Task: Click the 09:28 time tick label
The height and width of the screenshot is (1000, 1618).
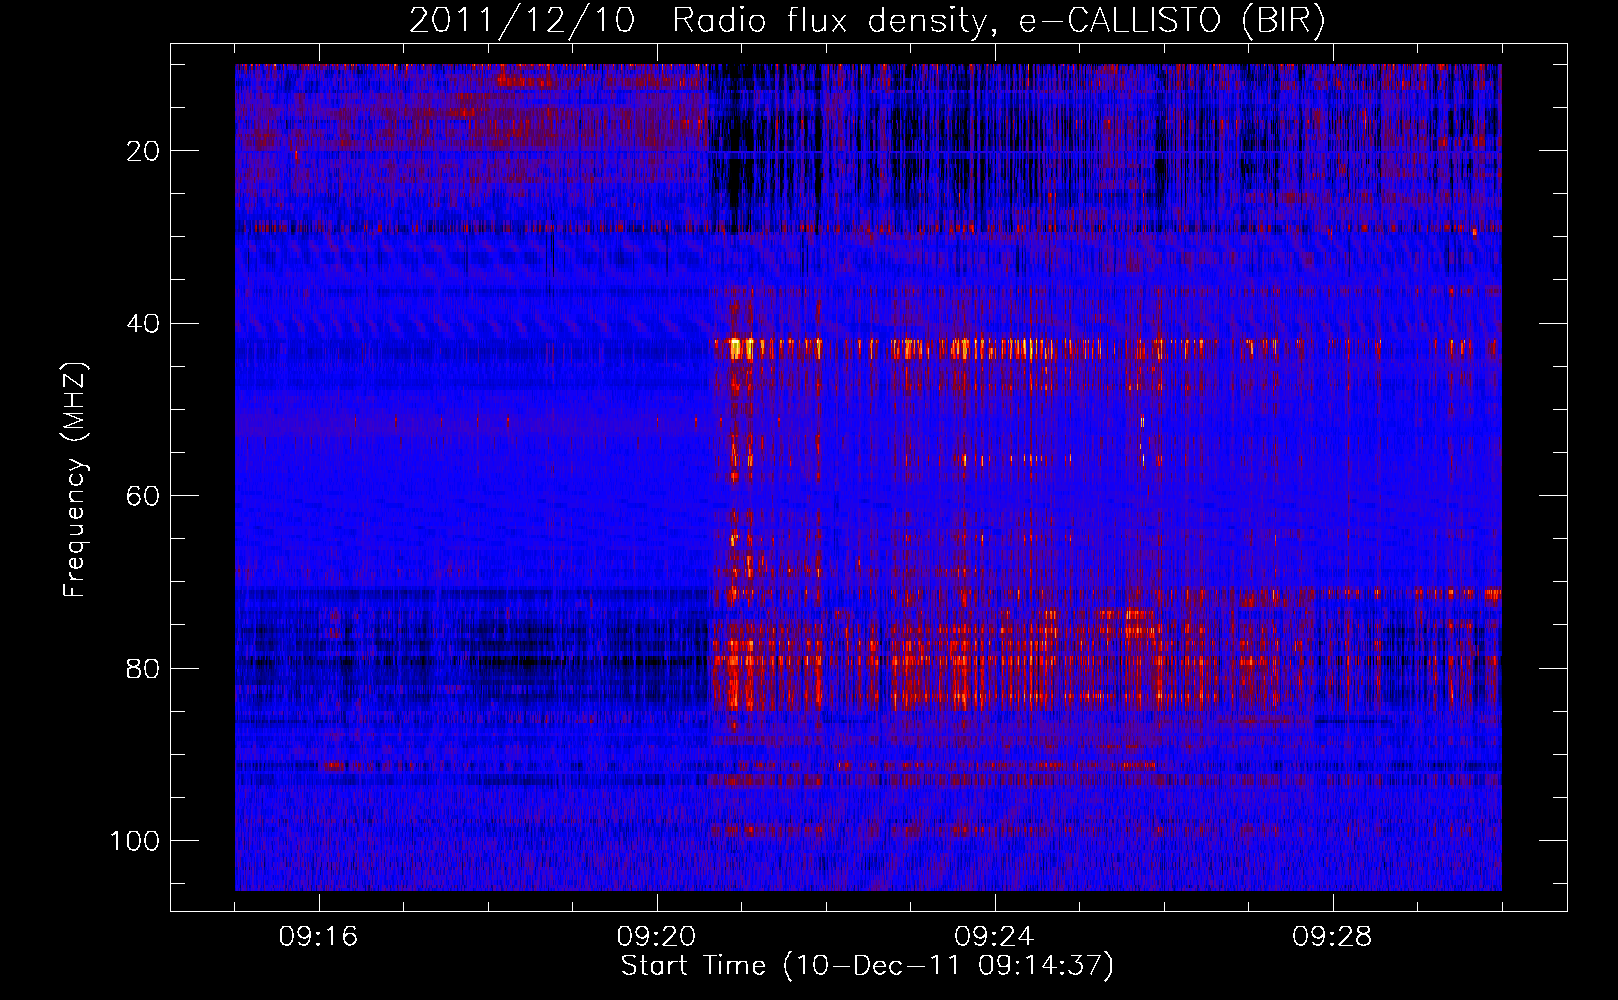Action: (x=1332, y=937)
